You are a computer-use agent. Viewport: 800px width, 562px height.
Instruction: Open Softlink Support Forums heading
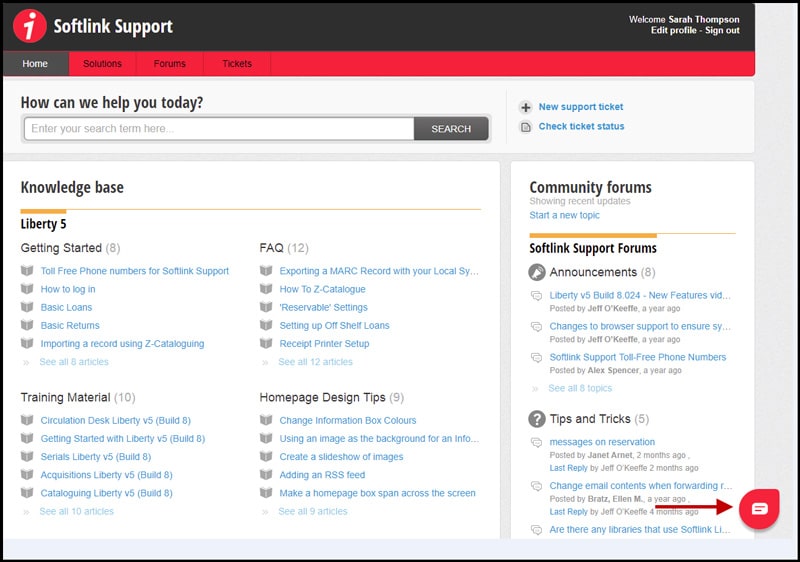[x=593, y=248]
